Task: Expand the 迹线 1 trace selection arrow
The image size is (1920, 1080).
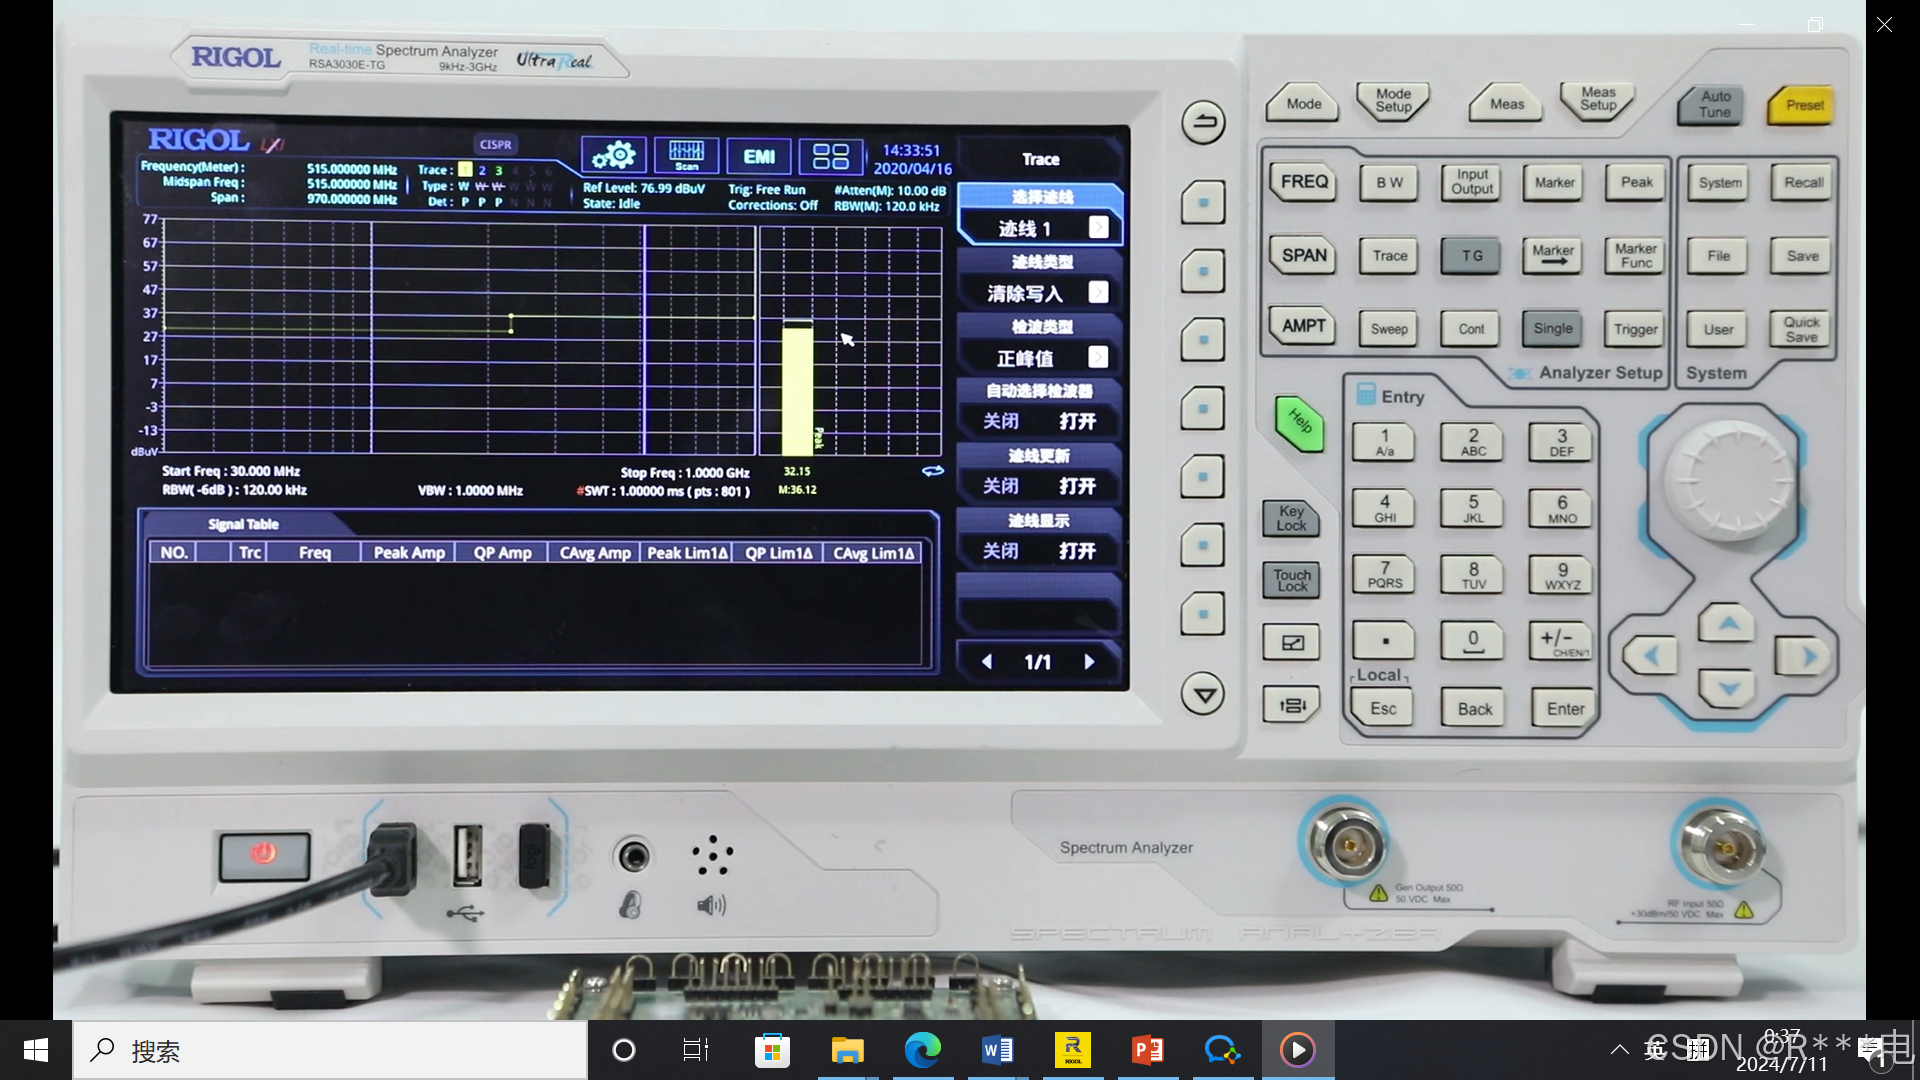Action: tap(1098, 228)
